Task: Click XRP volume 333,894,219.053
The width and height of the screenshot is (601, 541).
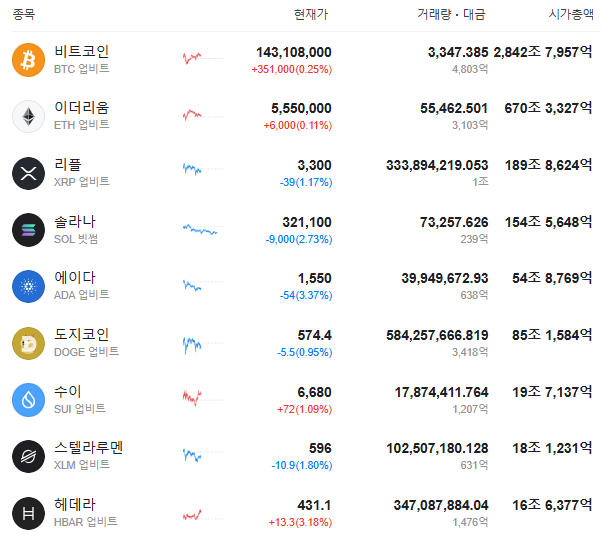Action: (x=437, y=165)
